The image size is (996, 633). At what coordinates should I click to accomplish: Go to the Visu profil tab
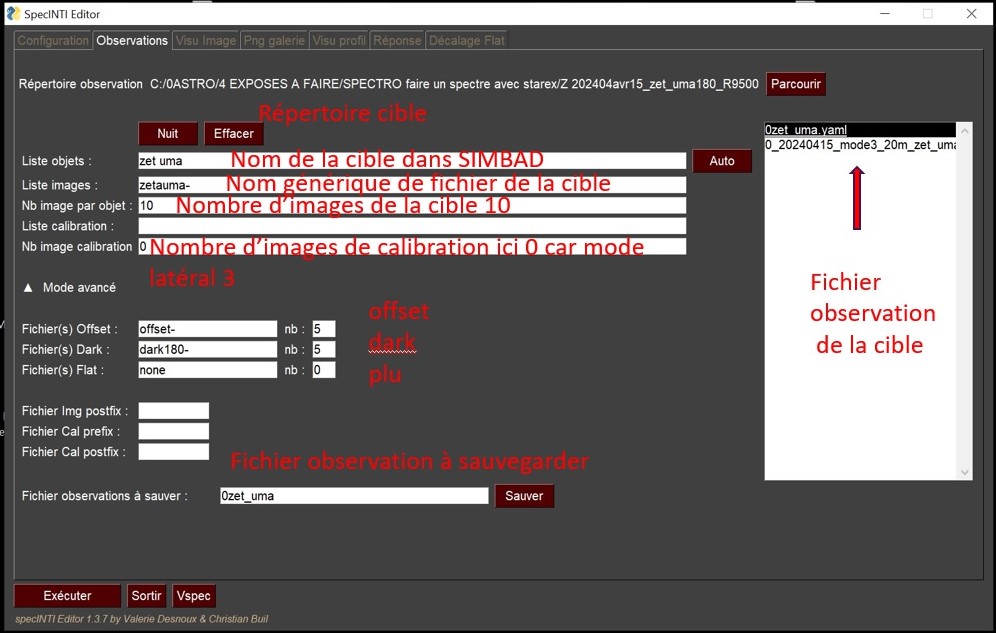(339, 41)
